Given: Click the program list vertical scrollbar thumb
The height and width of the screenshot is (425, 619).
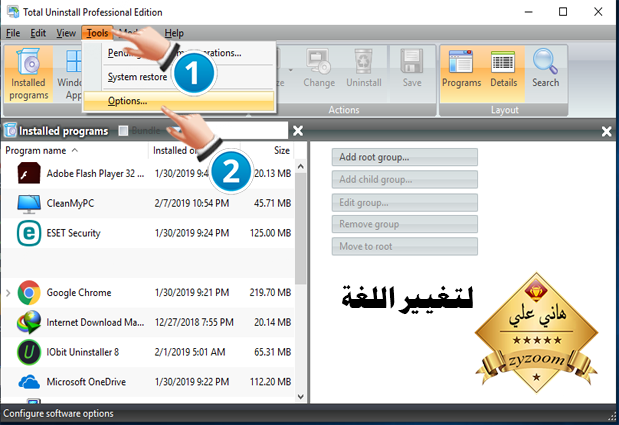Looking at the screenshot, I should point(301,228).
